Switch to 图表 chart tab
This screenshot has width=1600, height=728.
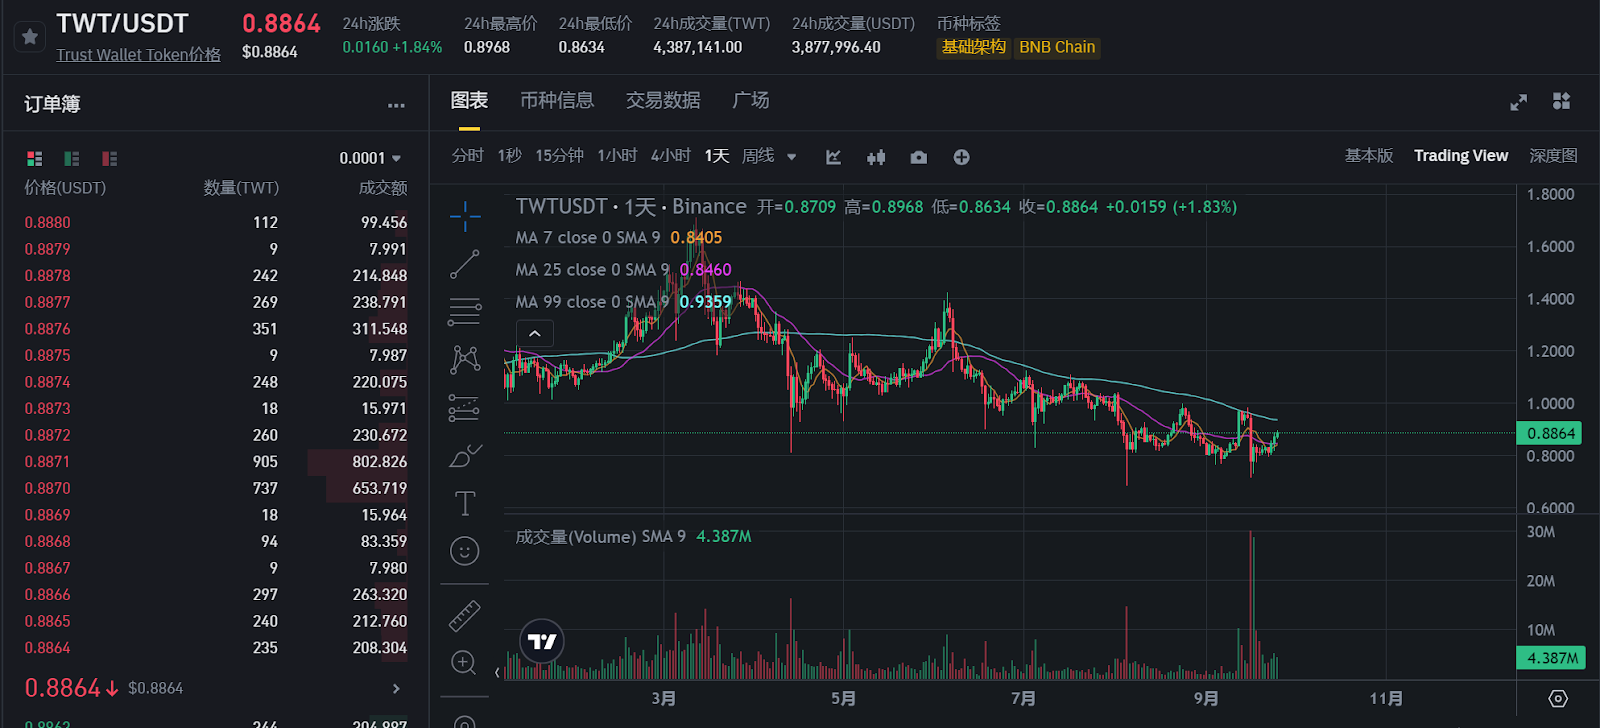point(469,100)
